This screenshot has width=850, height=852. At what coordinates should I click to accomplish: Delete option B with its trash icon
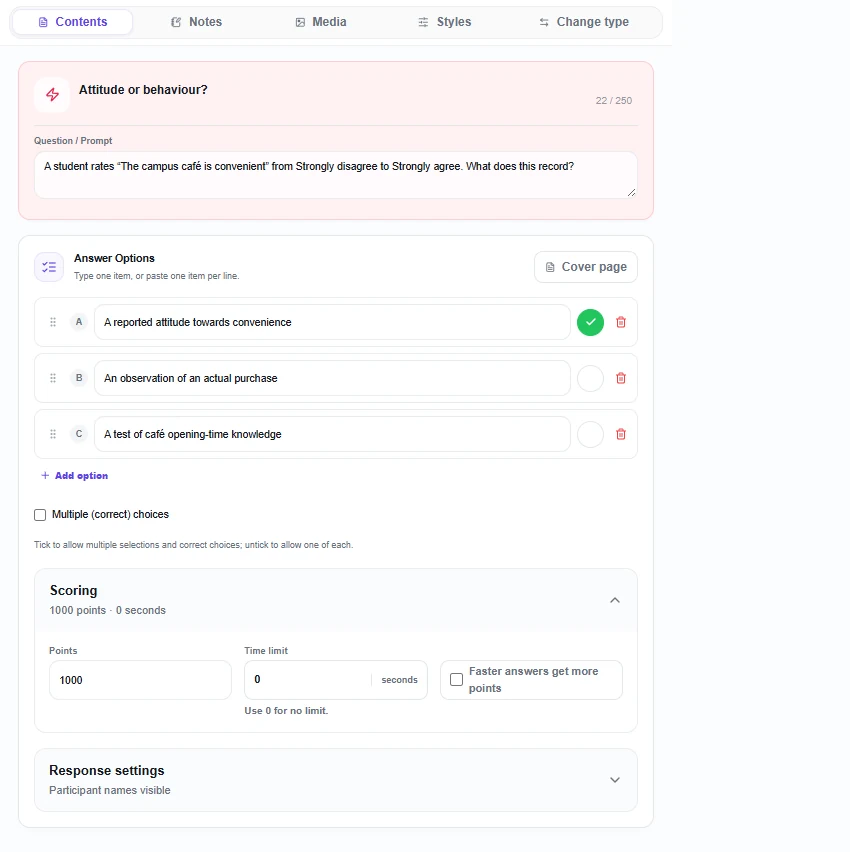pyautogui.click(x=621, y=378)
